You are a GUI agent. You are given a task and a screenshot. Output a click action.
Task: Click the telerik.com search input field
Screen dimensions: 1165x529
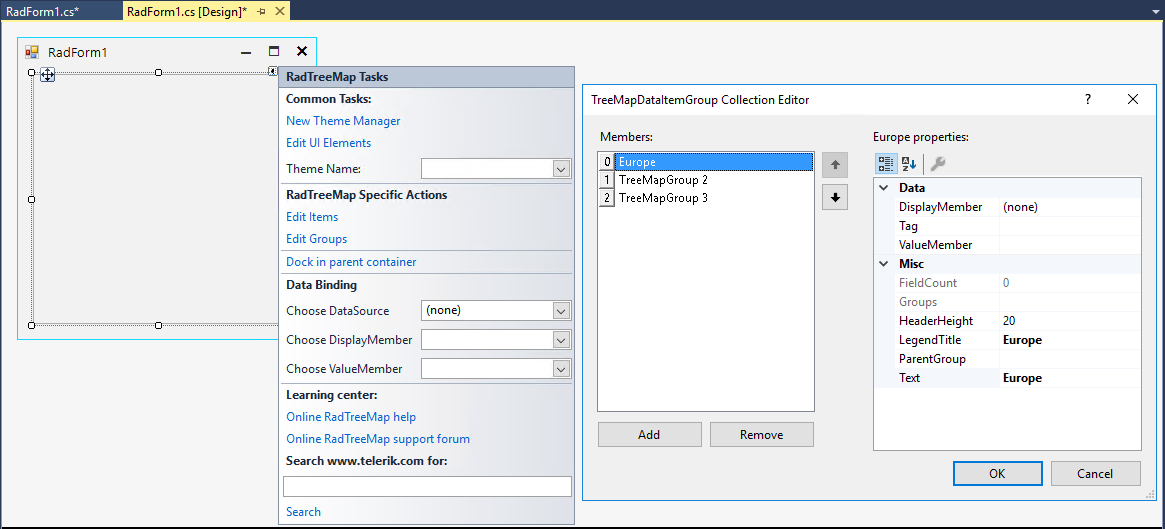coord(427,487)
